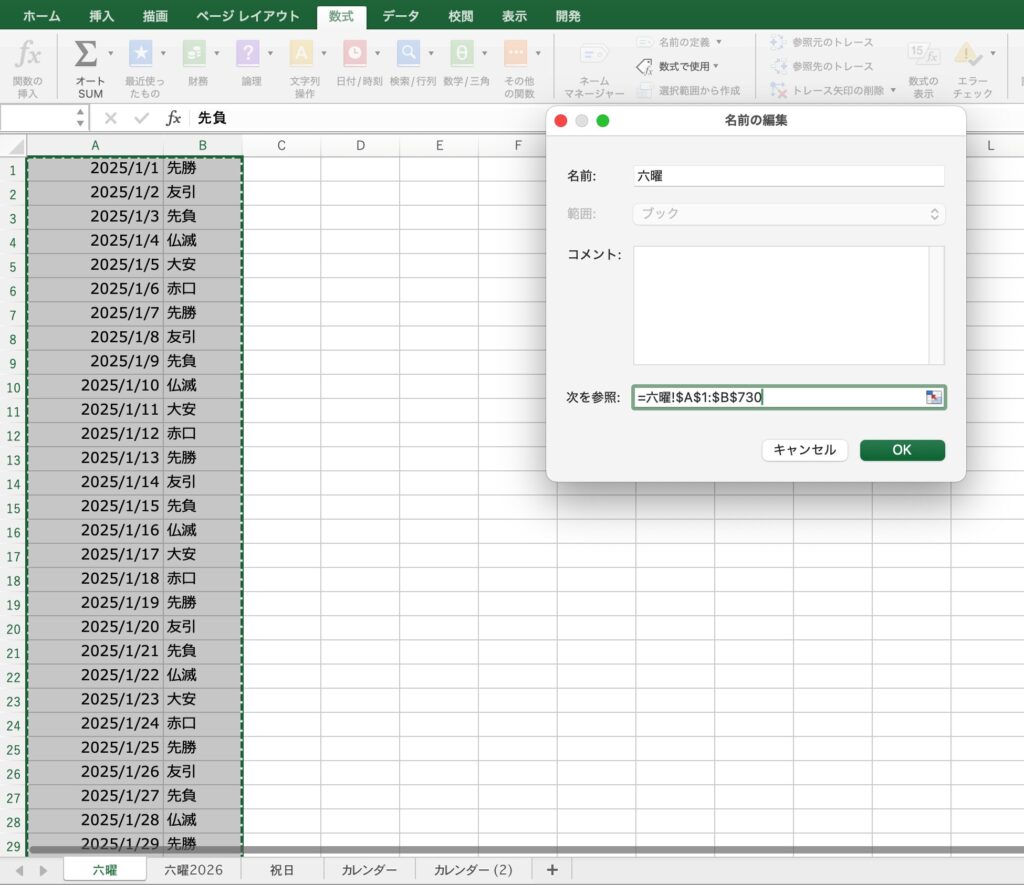Open the 日付/時刻 date and time functions icon
1024x885 pixels.
pos(355,54)
